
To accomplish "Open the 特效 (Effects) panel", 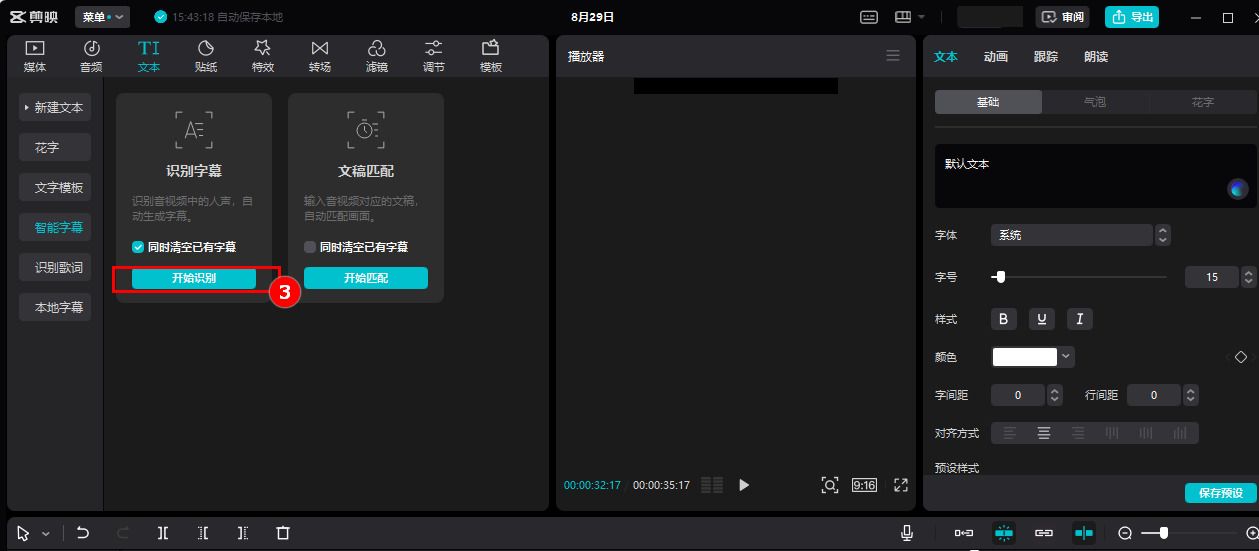I will click(x=263, y=56).
